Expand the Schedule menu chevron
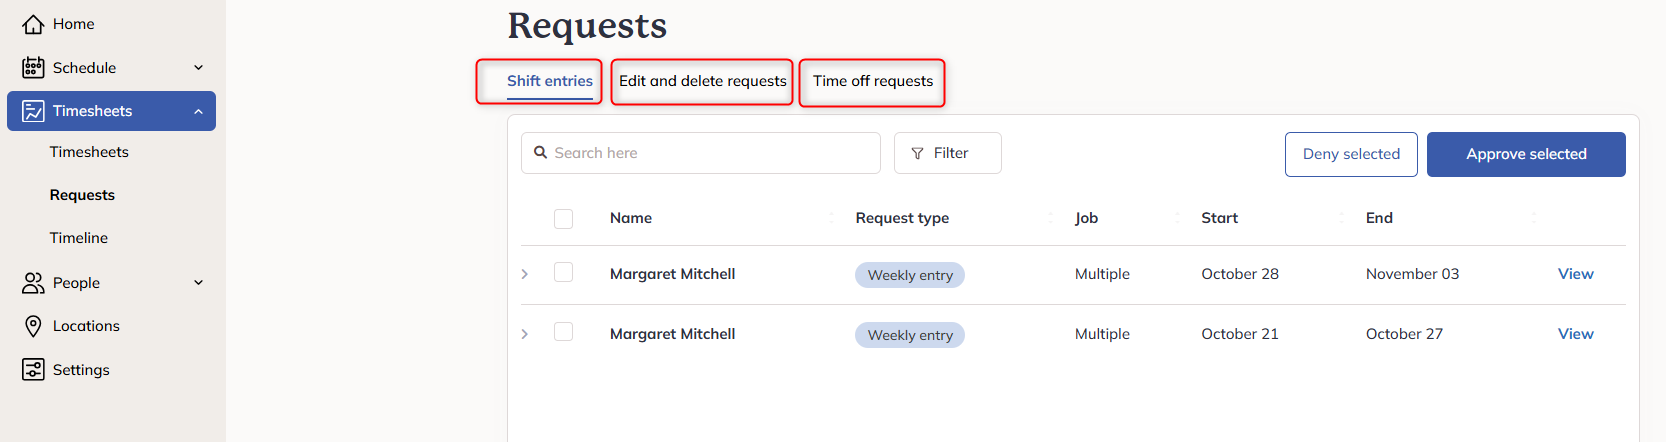 (x=198, y=68)
